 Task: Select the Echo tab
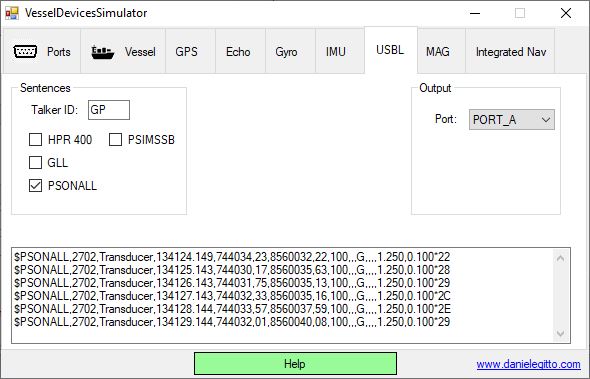click(x=240, y=51)
